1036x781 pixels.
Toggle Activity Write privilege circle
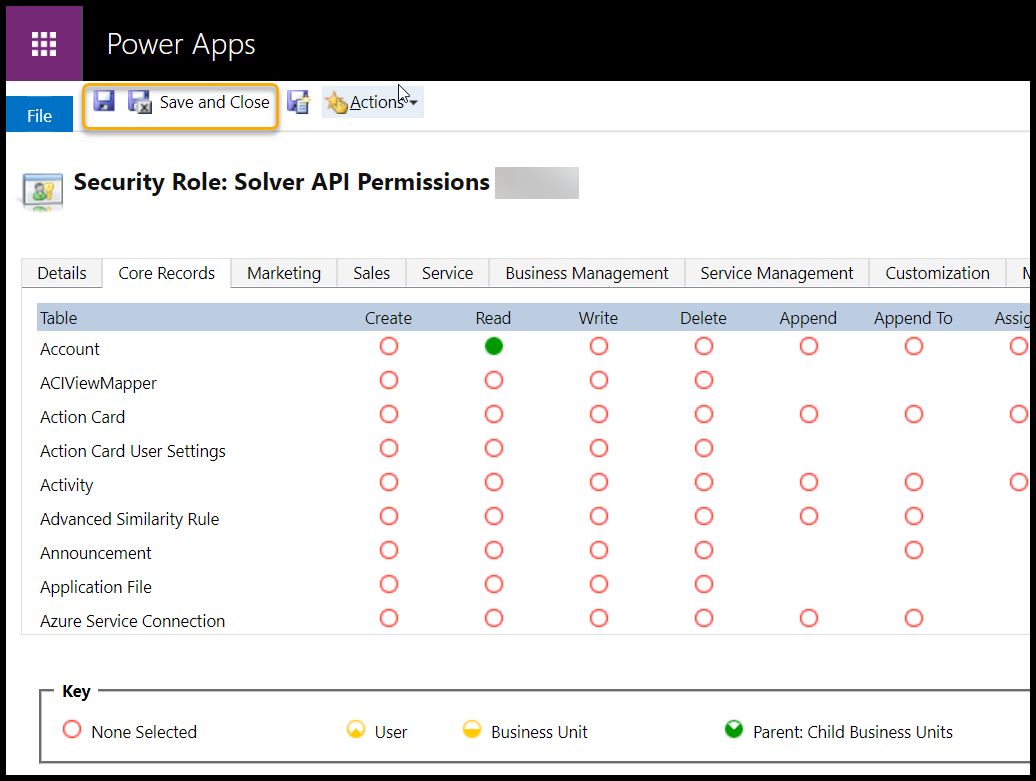(598, 482)
